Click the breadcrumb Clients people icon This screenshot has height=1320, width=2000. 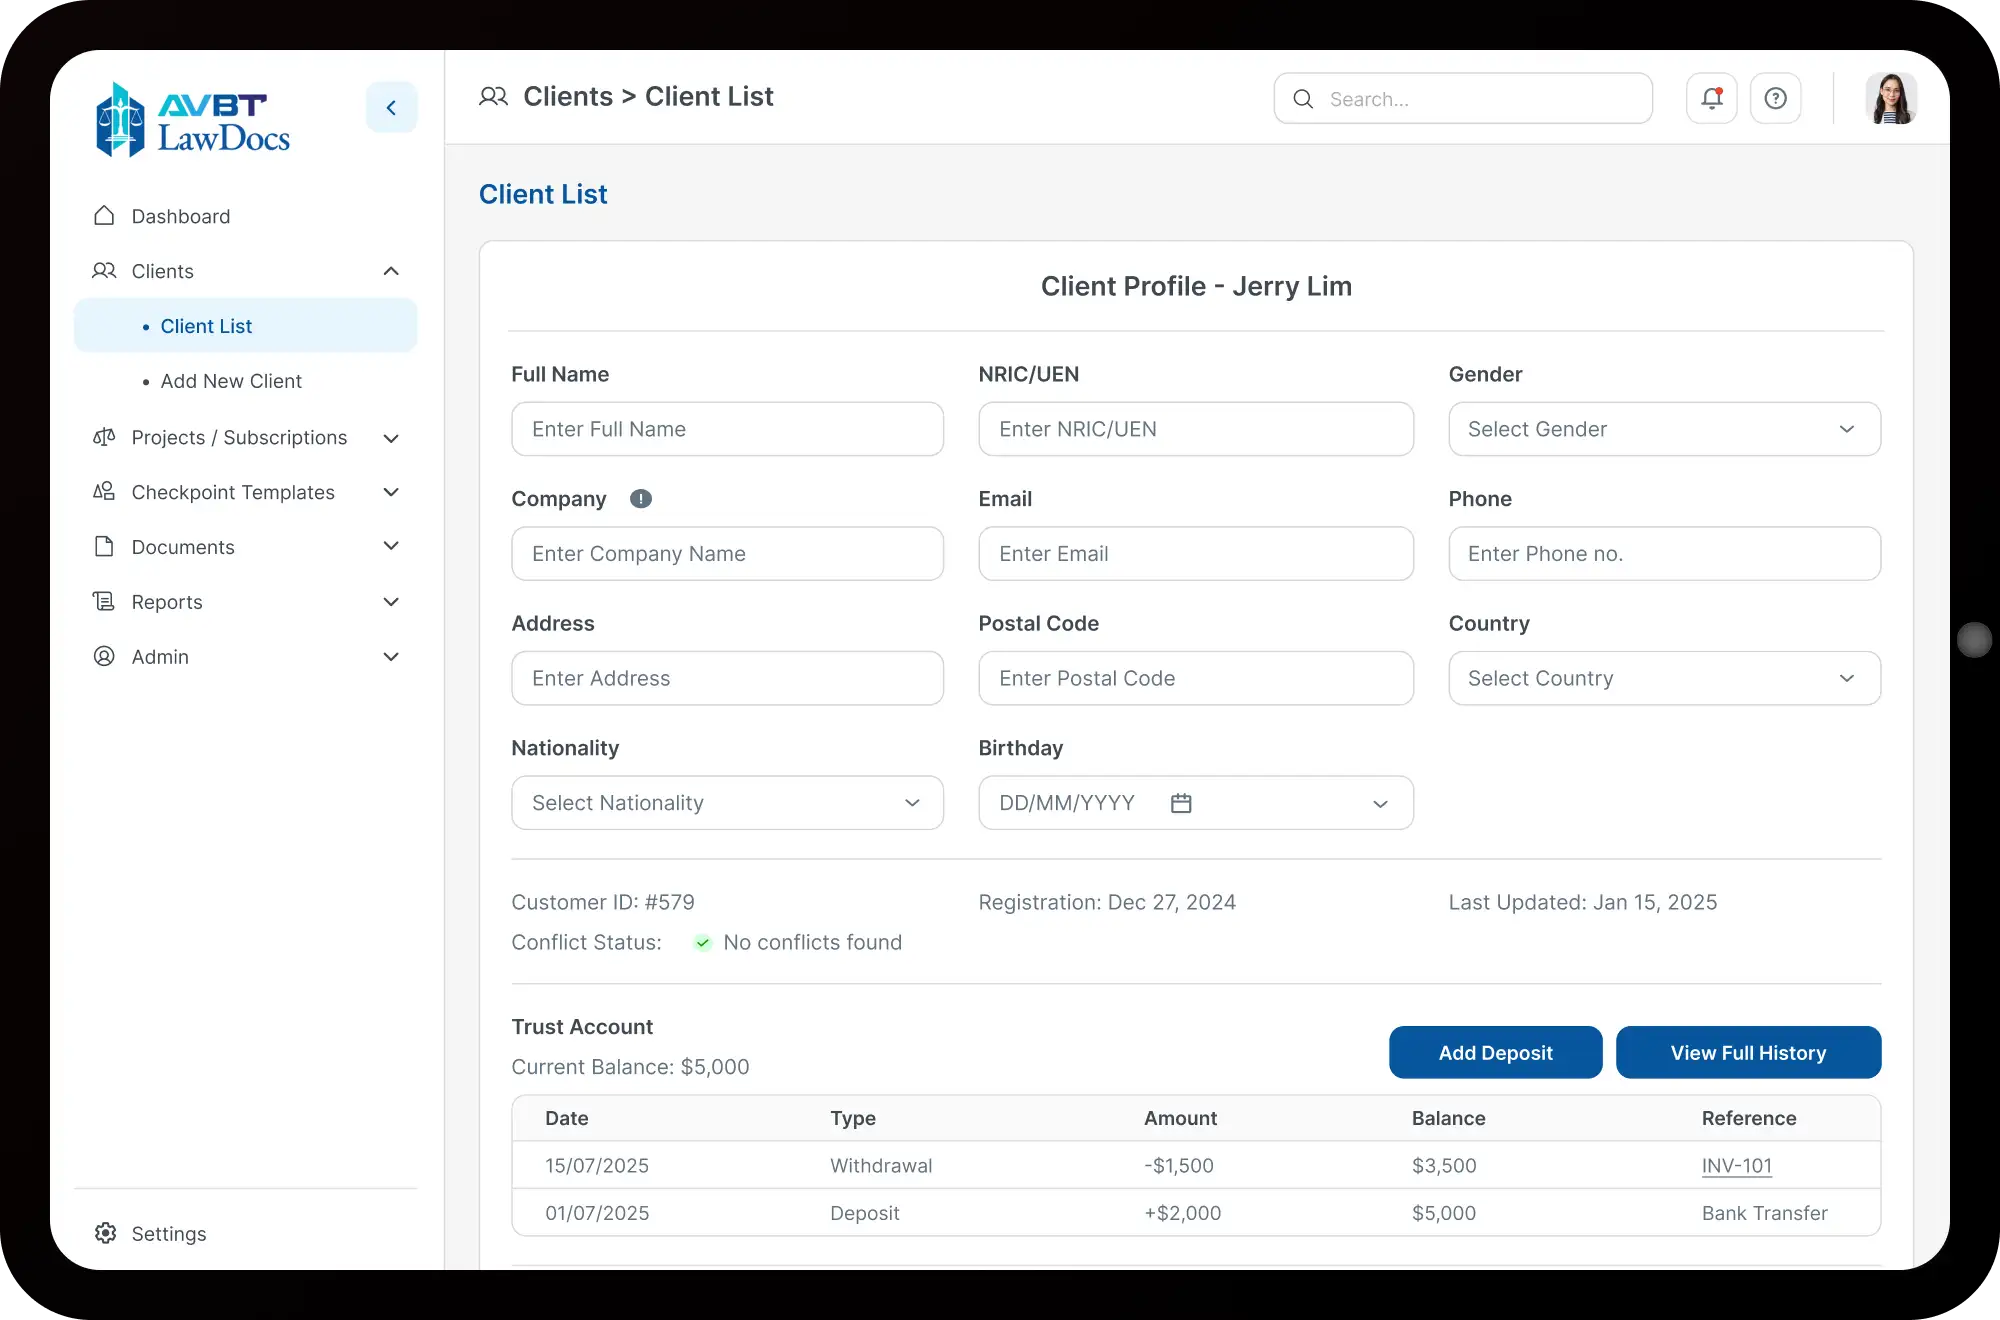coord(494,96)
